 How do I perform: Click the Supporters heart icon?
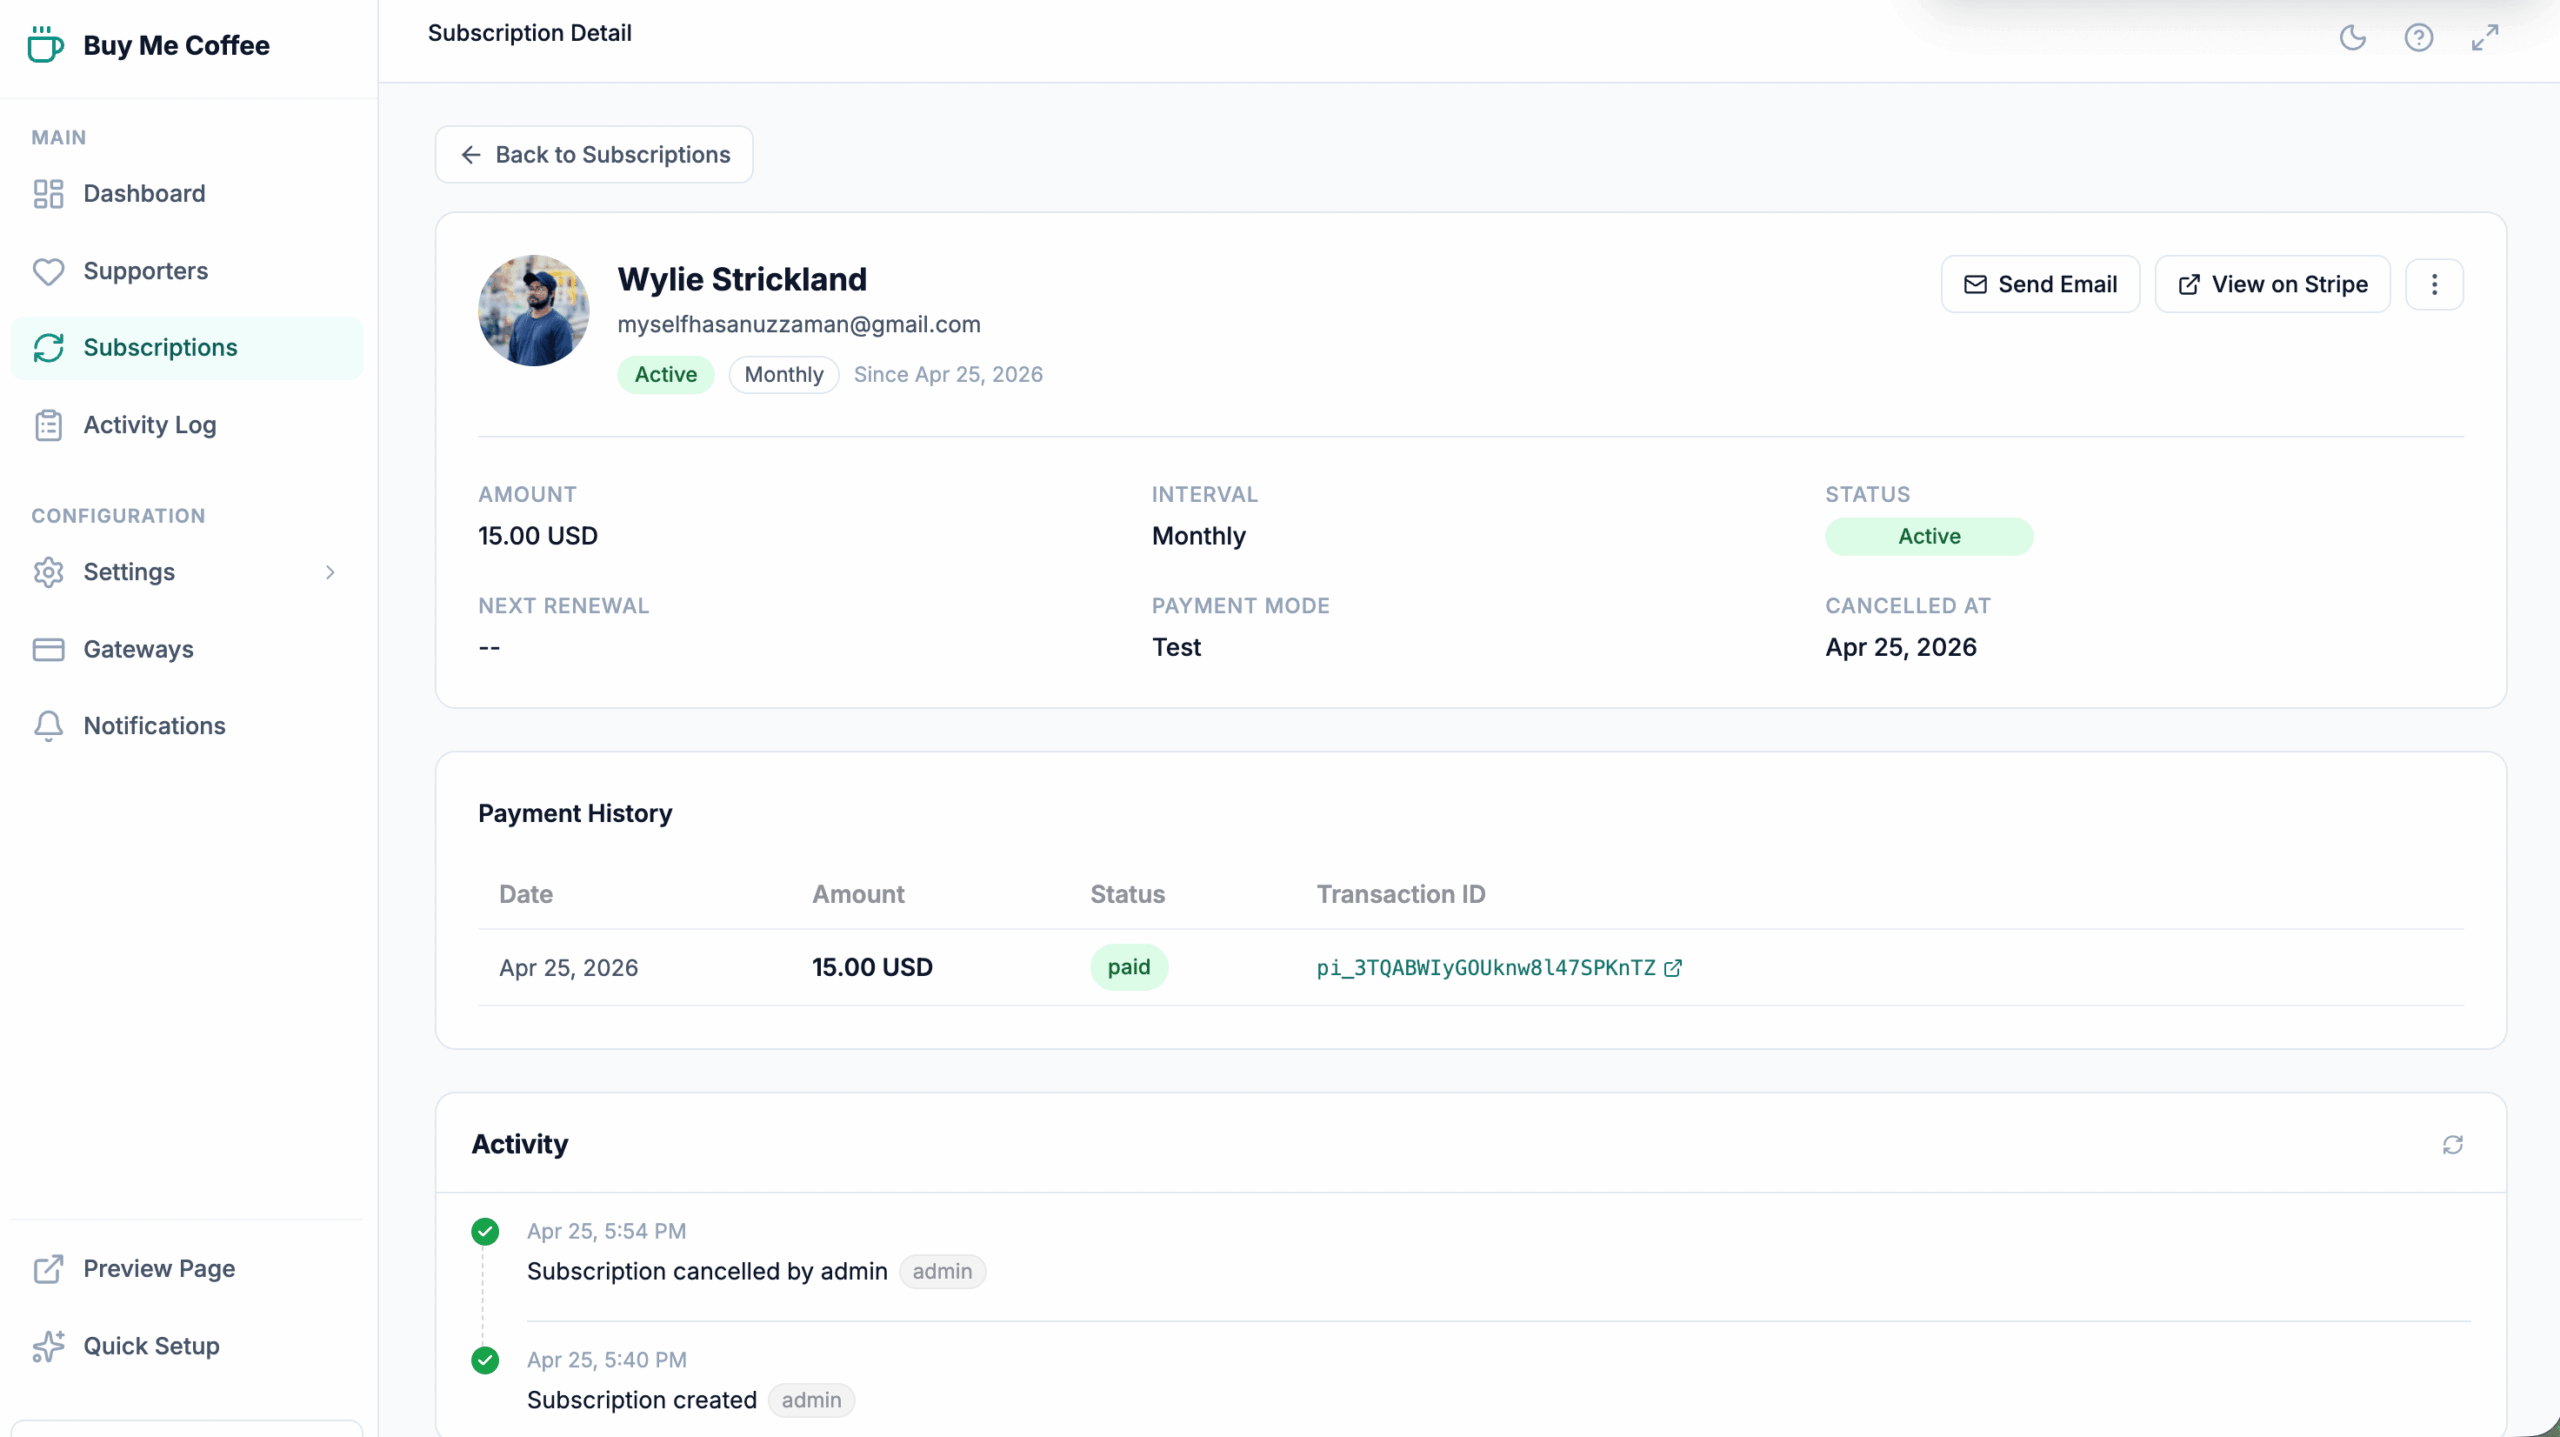tap(48, 271)
